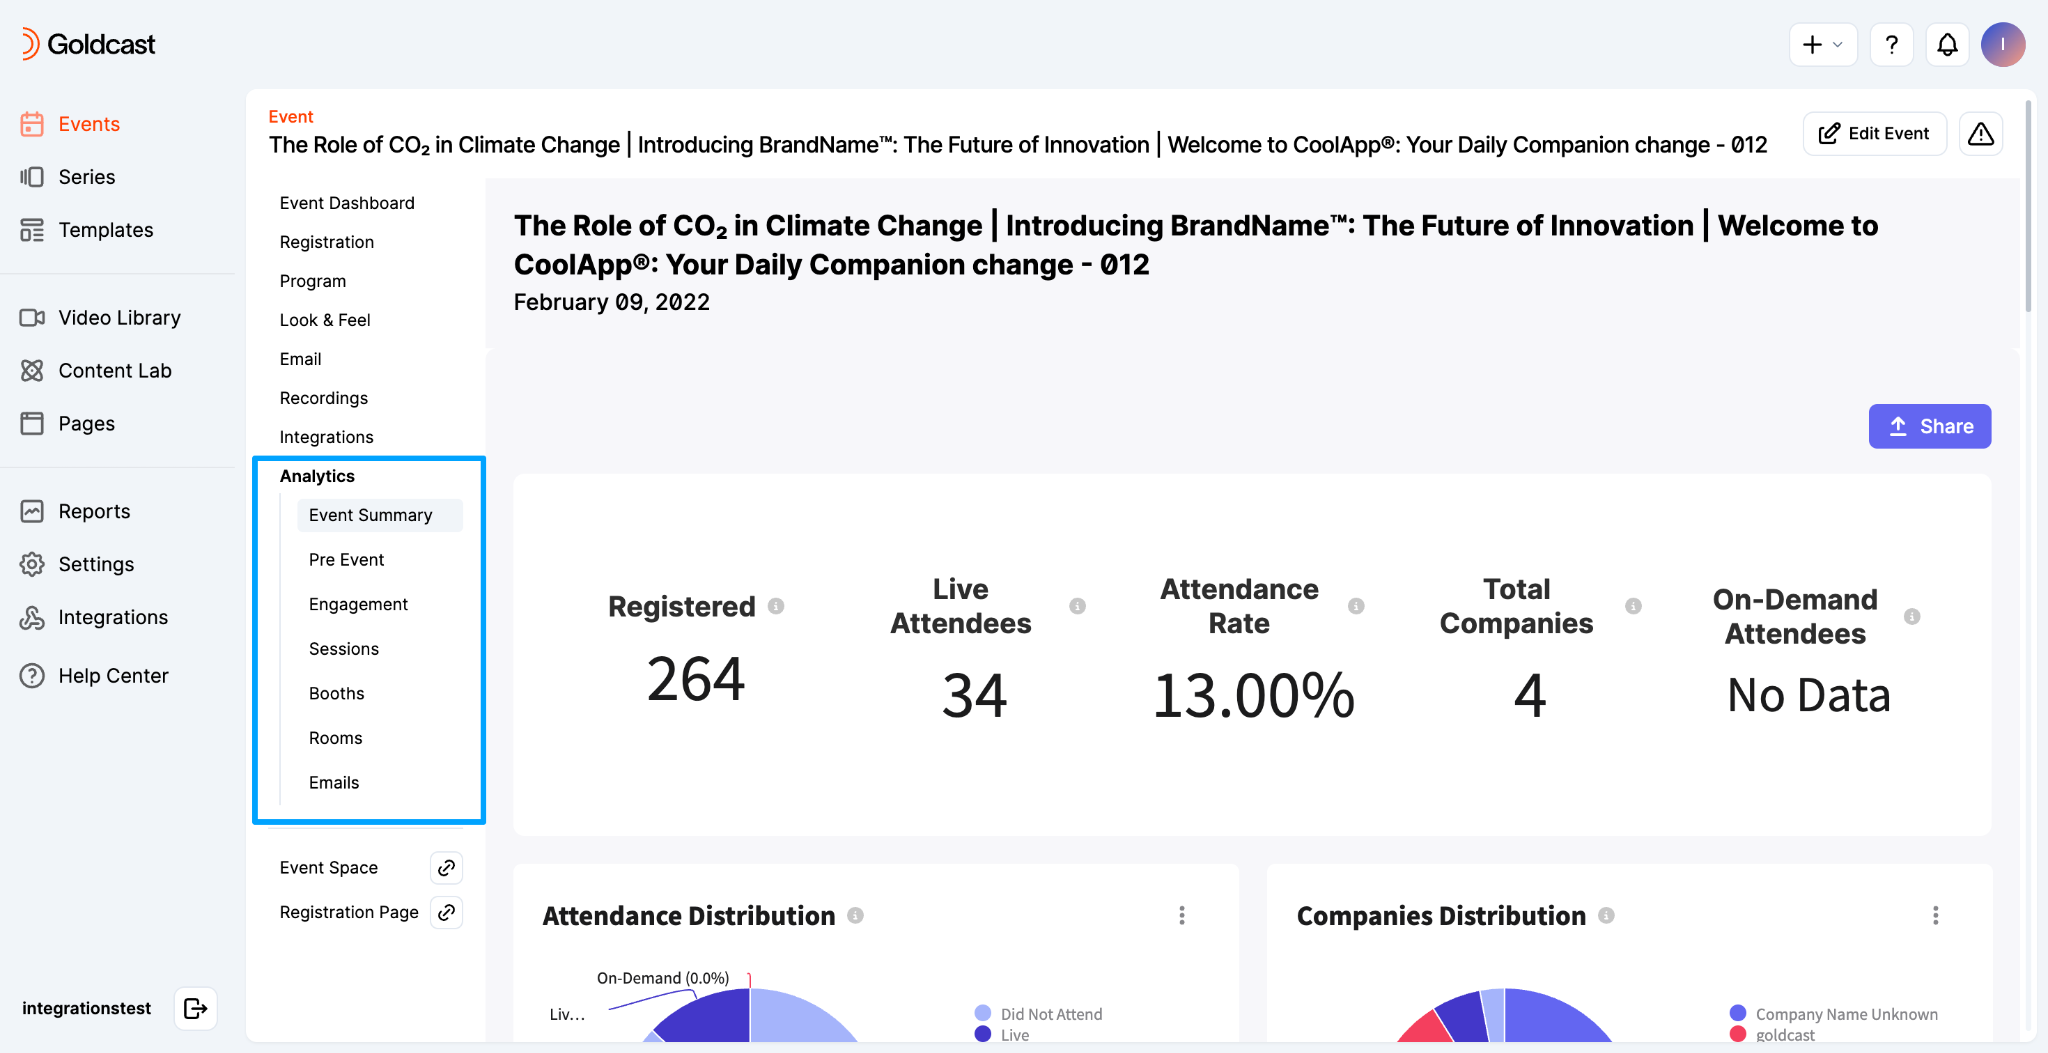Select Event Summary analytics
2048x1053 pixels.
(380, 515)
